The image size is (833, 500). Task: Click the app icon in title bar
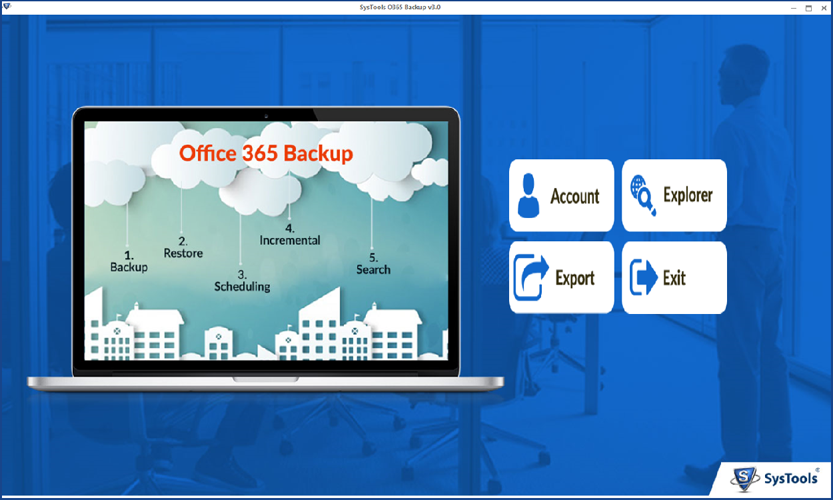6,7
